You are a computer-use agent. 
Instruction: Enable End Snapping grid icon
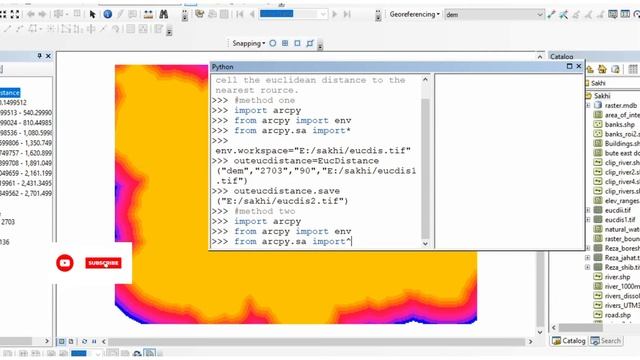285,43
